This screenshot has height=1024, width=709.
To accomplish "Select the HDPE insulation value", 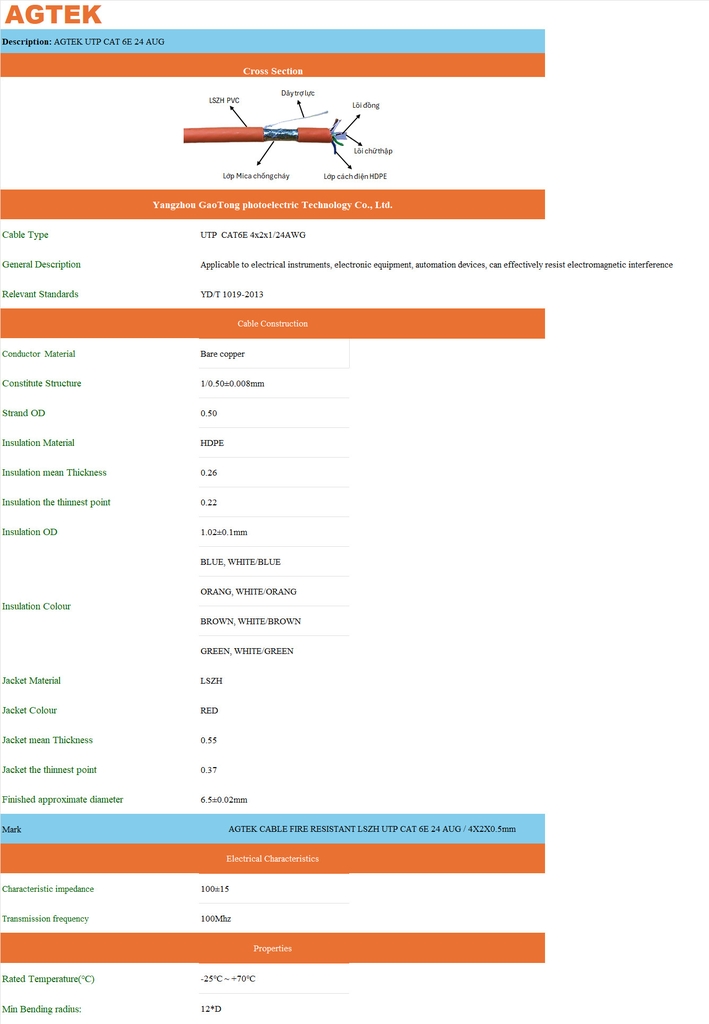I will 212,443.
